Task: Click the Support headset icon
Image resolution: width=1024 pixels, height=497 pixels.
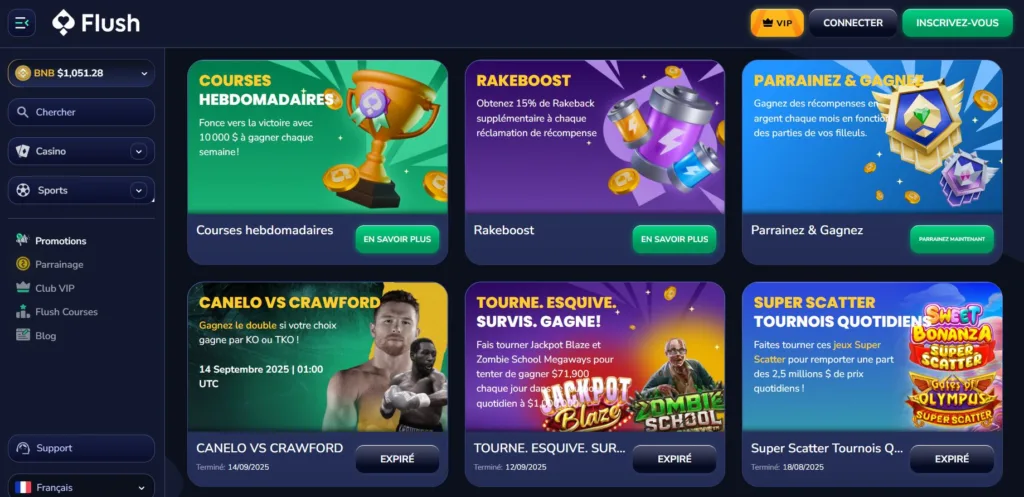Action: coord(24,448)
